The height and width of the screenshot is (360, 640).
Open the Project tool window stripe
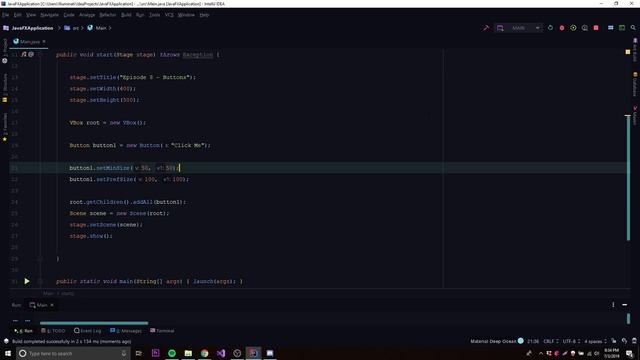5,51
